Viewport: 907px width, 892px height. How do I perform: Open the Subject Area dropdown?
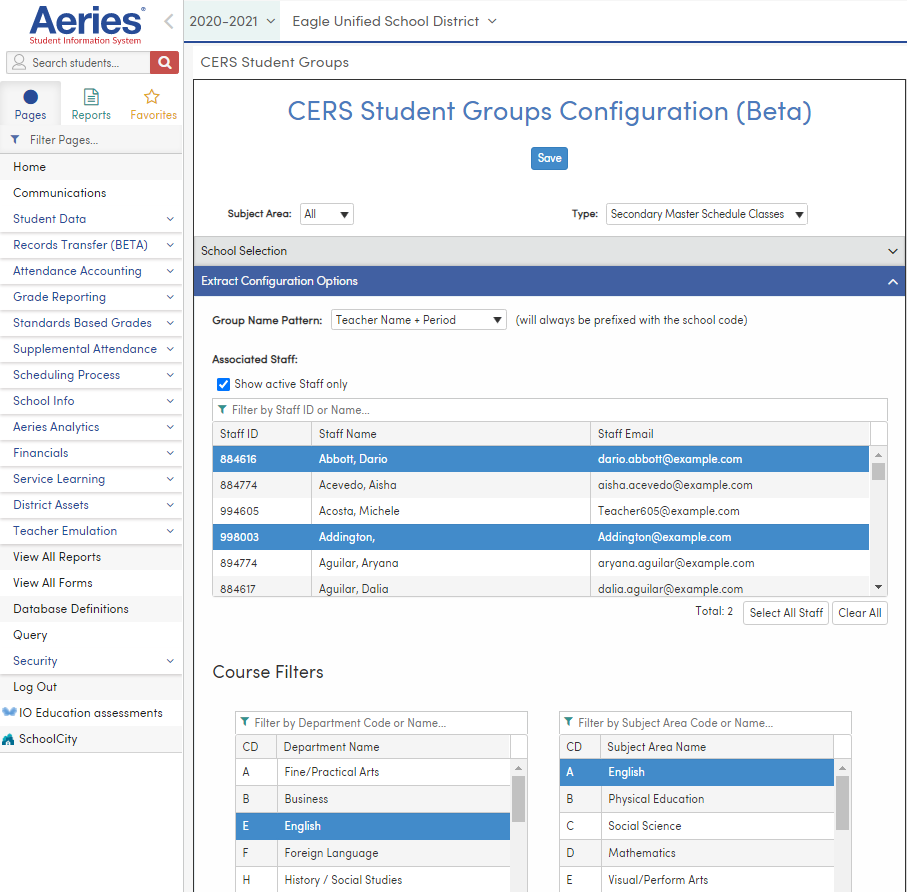click(326, 213)
